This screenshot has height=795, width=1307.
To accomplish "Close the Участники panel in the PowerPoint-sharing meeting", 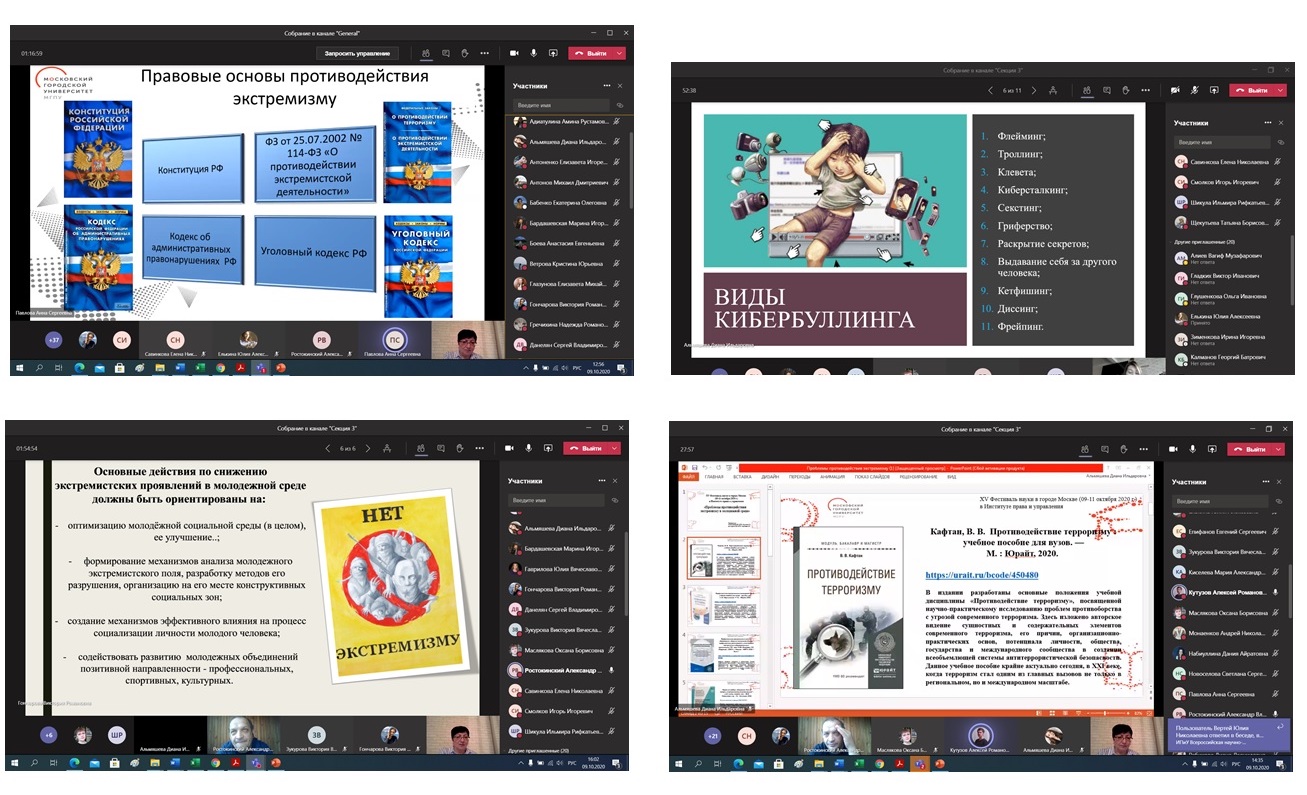I will click(1281, 481).
